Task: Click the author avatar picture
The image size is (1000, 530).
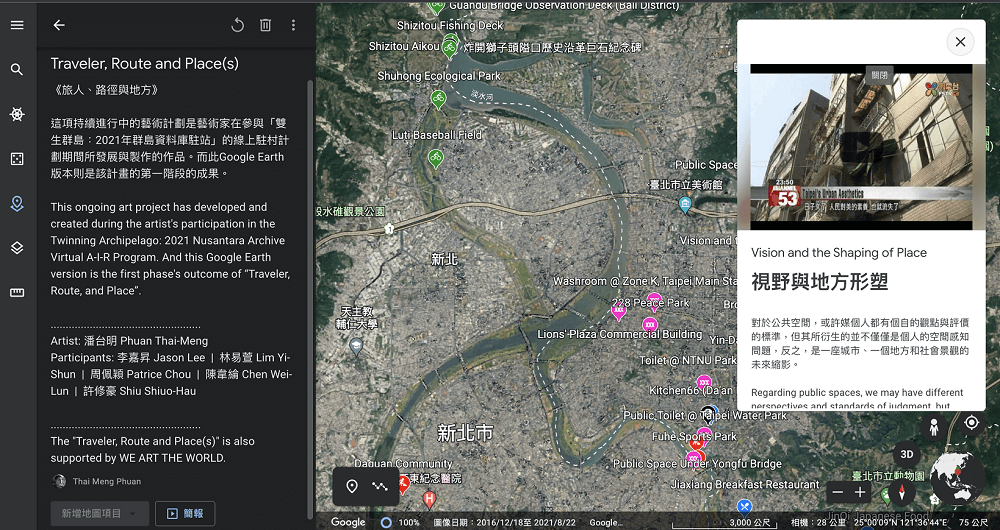Action: click(59, 481)
